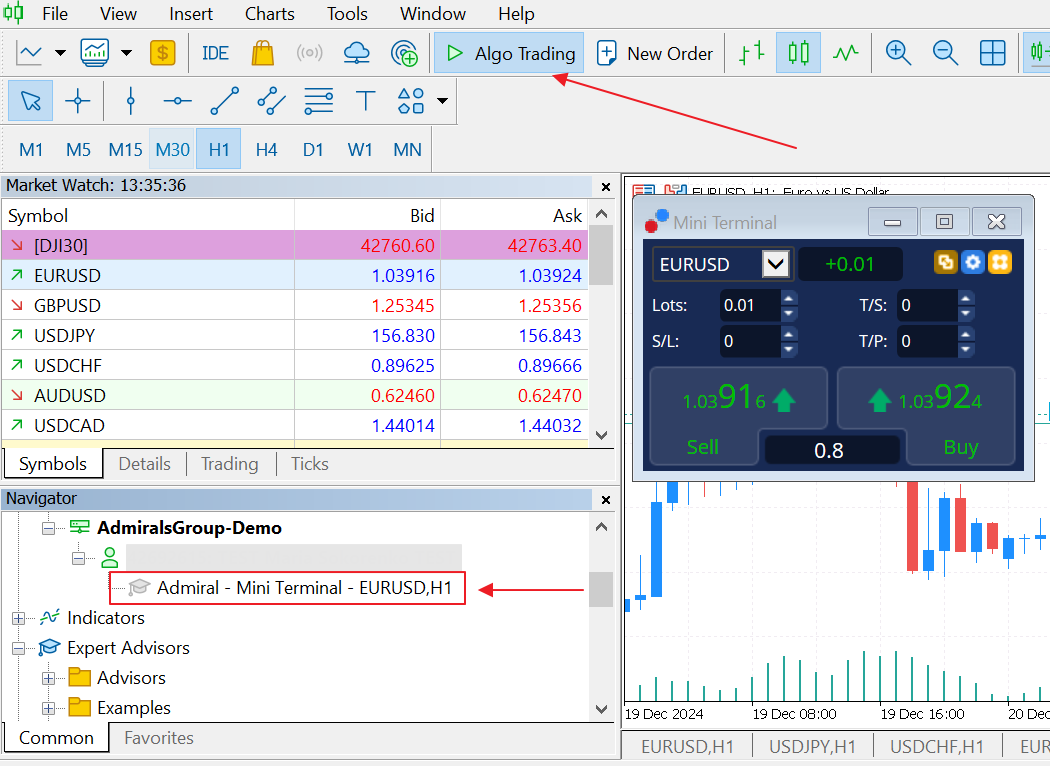The height and width of the screenshot is (766, 1050).
Task: Click the Lots input field
Action: point(750,305)
